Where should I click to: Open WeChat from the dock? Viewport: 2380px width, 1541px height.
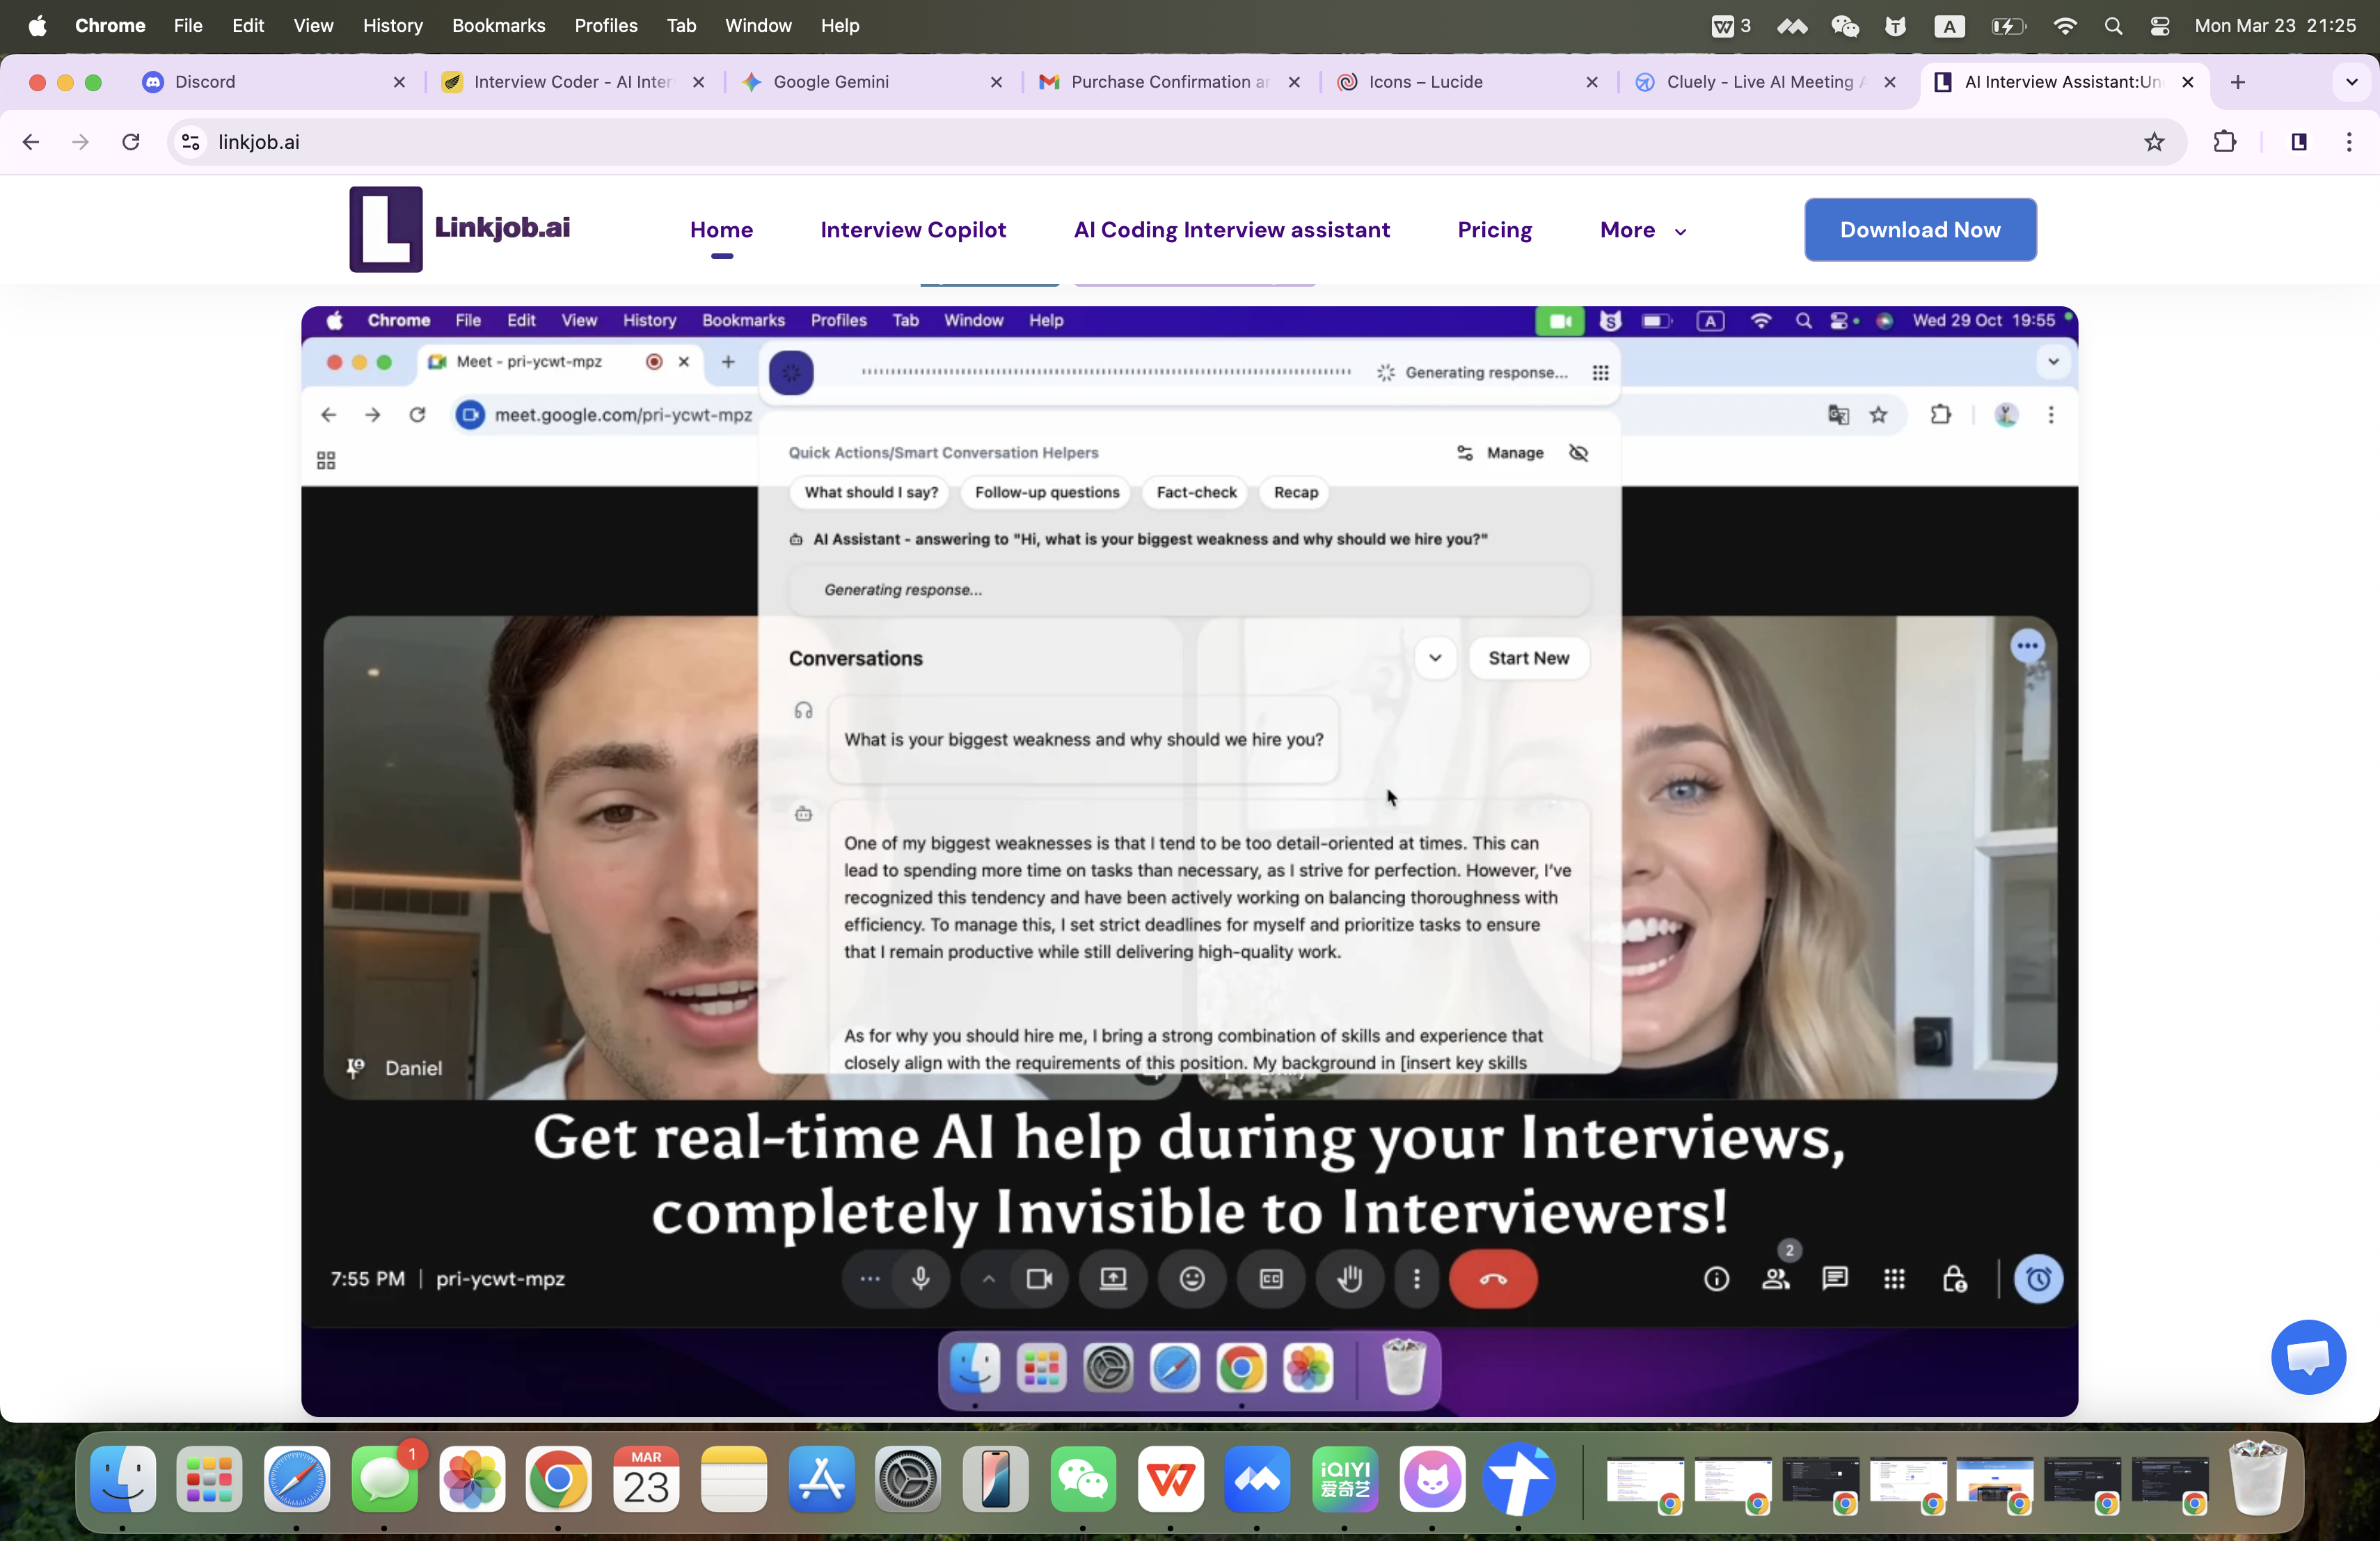(1083, 1478)
